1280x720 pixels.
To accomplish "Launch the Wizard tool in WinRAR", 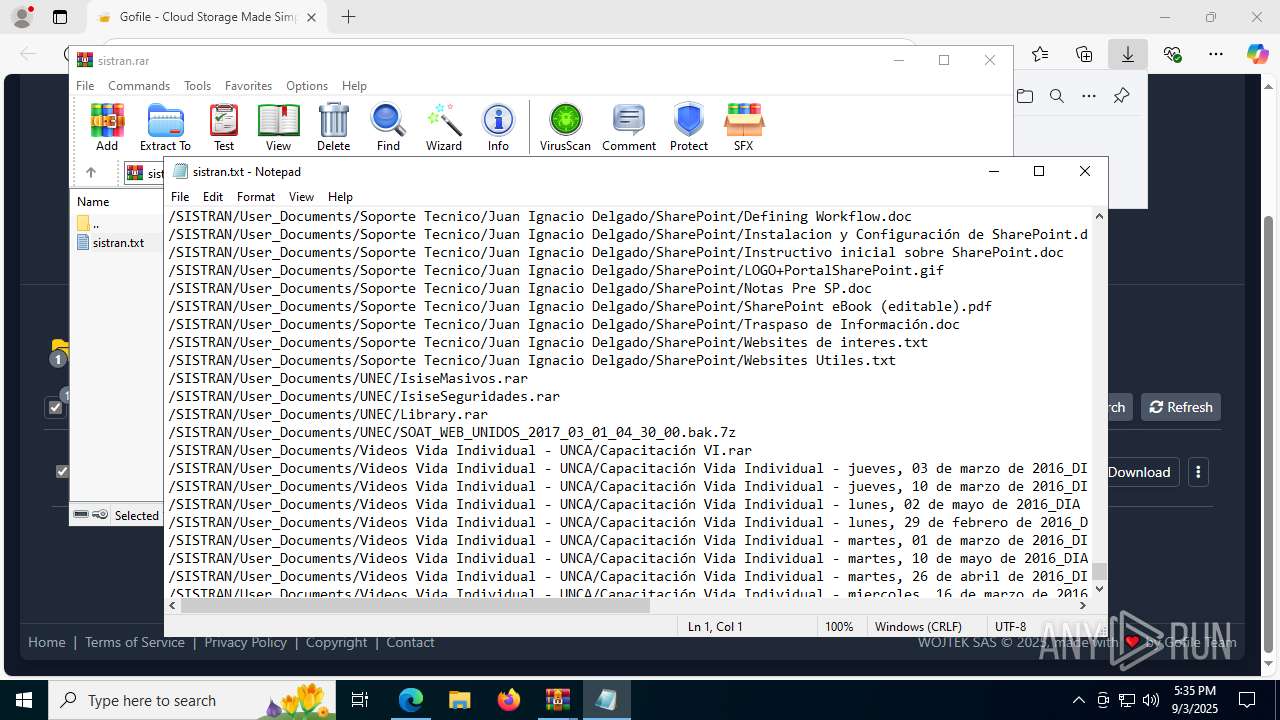I will 443,127.
